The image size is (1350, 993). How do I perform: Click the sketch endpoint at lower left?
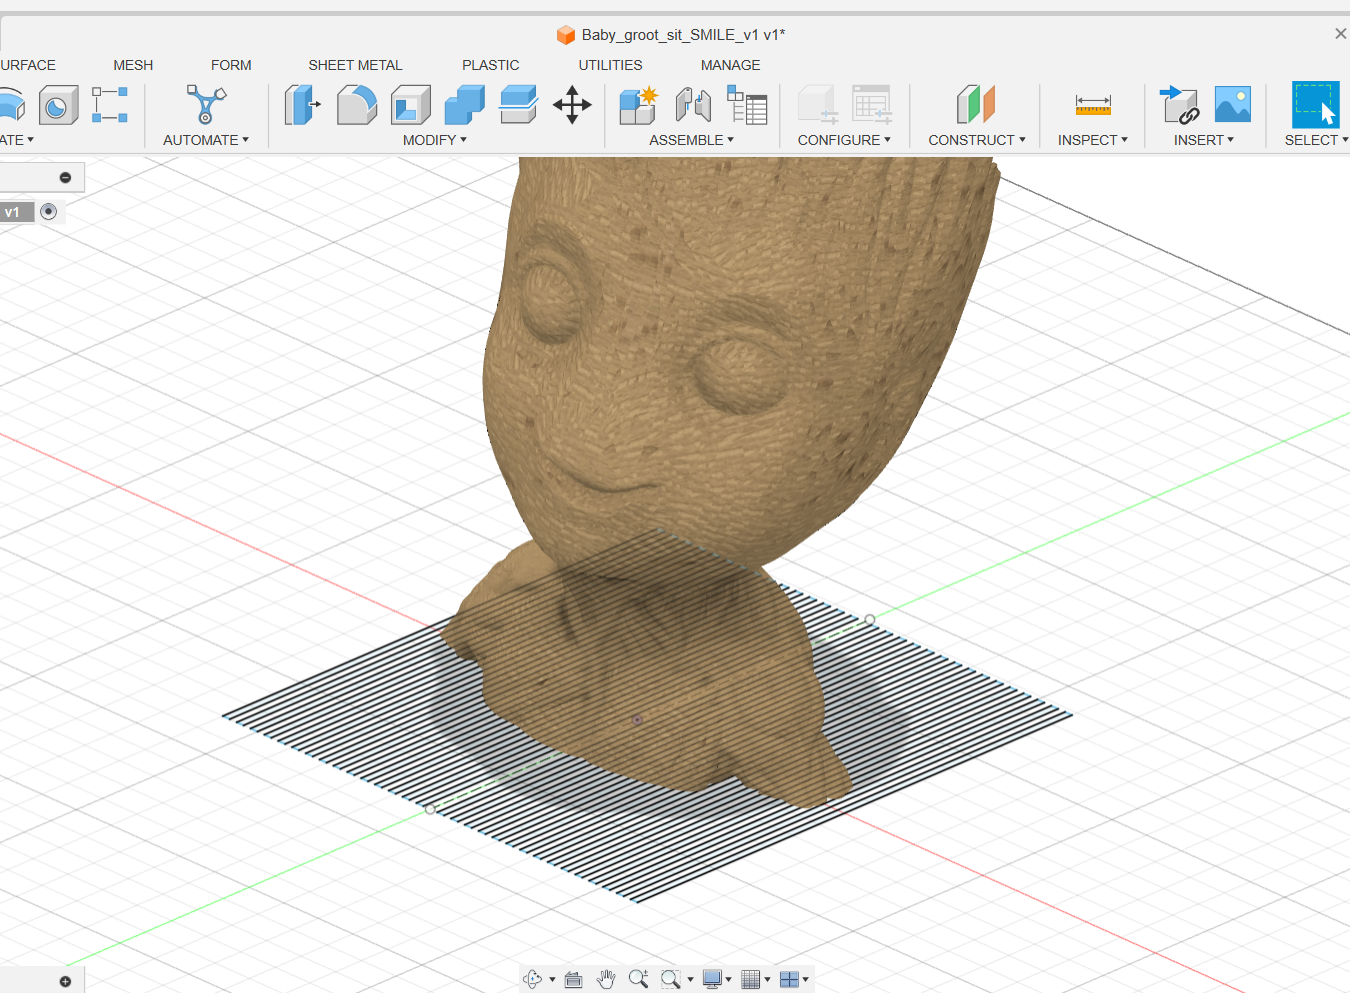click(430, 809)
